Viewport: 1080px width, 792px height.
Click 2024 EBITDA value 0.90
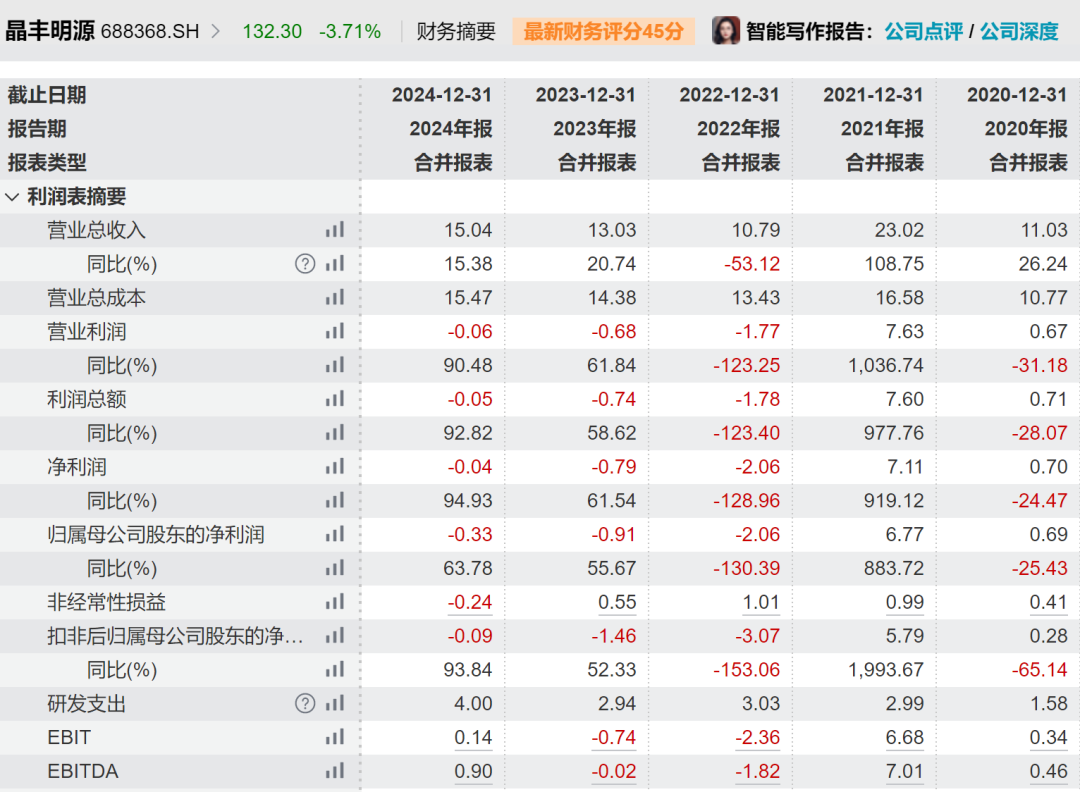pyautogui.click(x=473, y=771)
